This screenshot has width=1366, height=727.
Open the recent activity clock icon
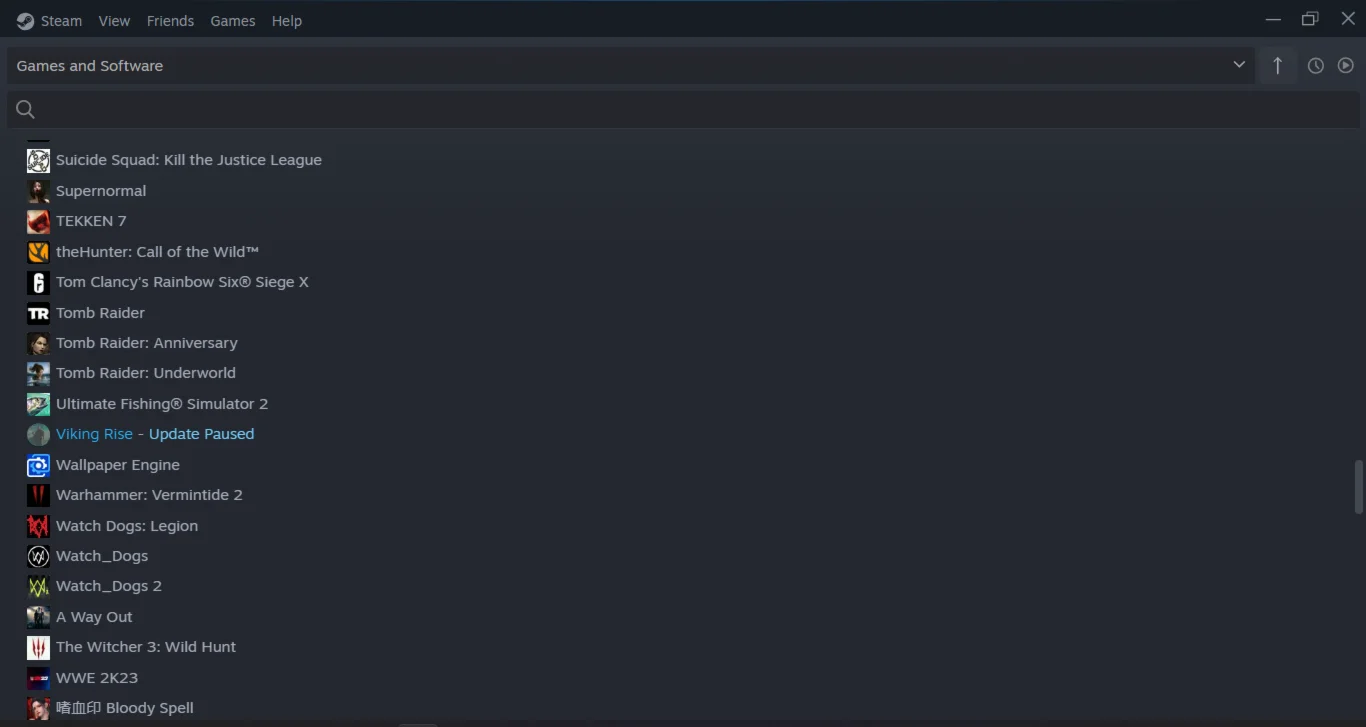(1316, 66)
